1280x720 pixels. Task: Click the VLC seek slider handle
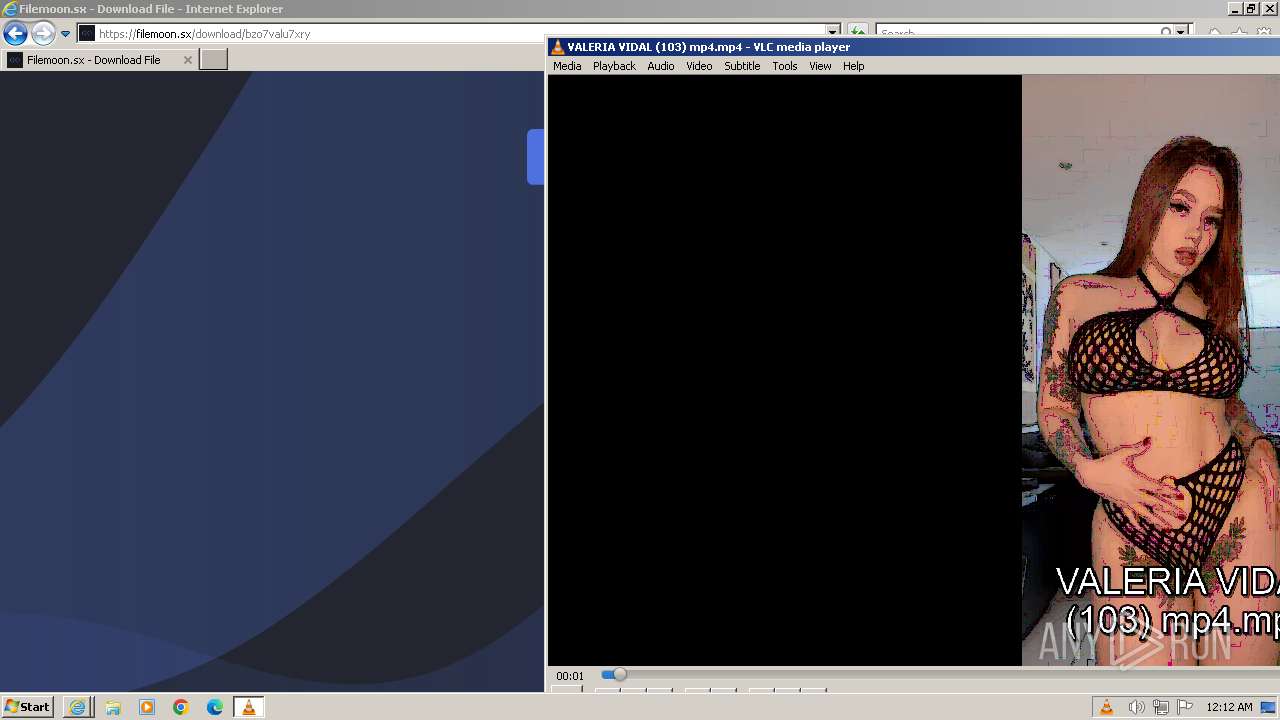pos(619,675)
